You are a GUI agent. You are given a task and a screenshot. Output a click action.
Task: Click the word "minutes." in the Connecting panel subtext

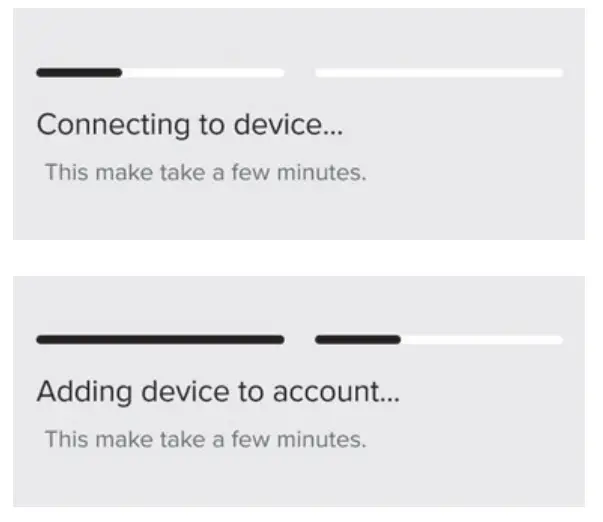tap(322, 172)
